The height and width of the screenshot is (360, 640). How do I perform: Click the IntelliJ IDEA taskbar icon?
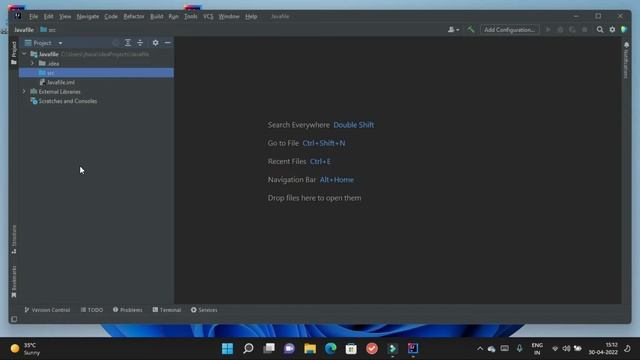(413, 349)
